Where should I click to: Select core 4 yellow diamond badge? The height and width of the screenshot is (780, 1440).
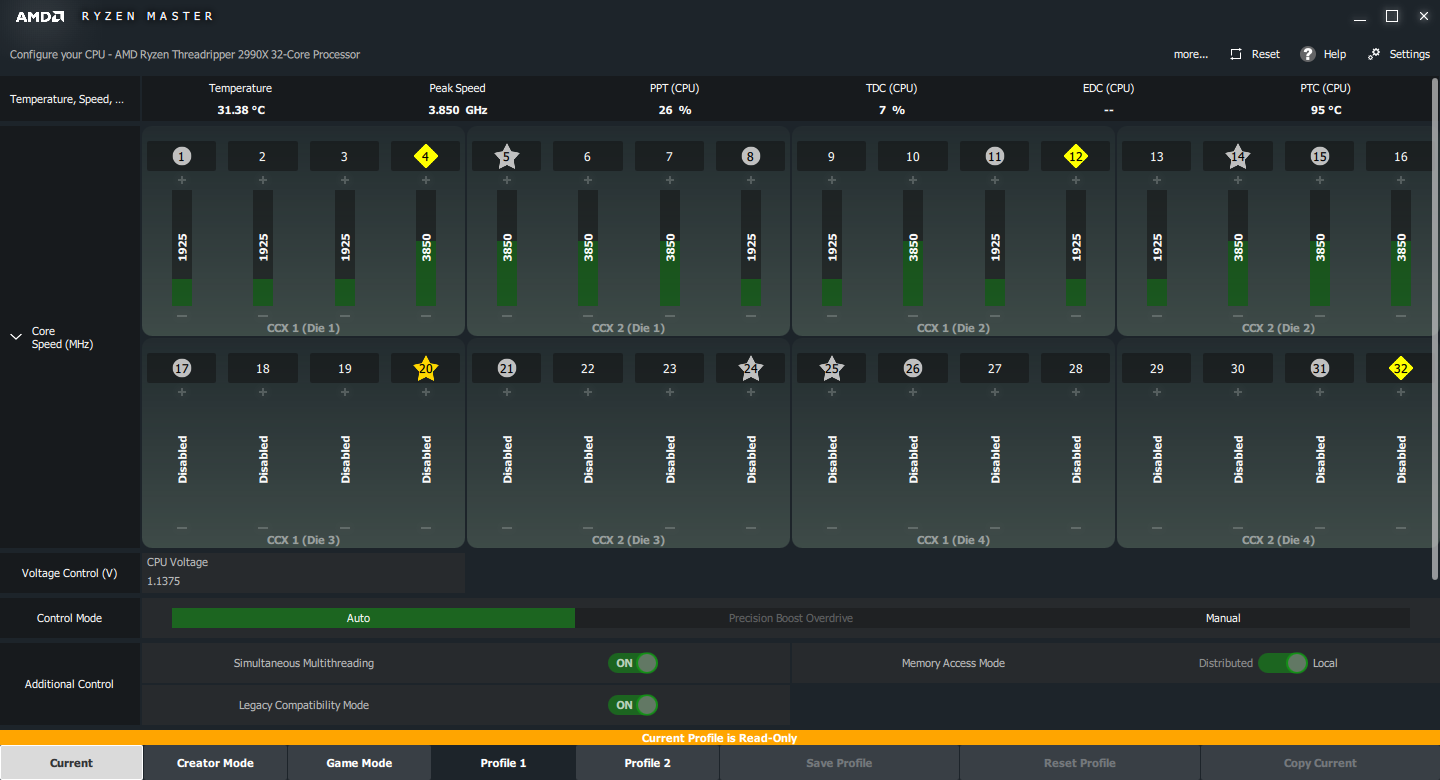pyautogui.click(x=426, y=156)
